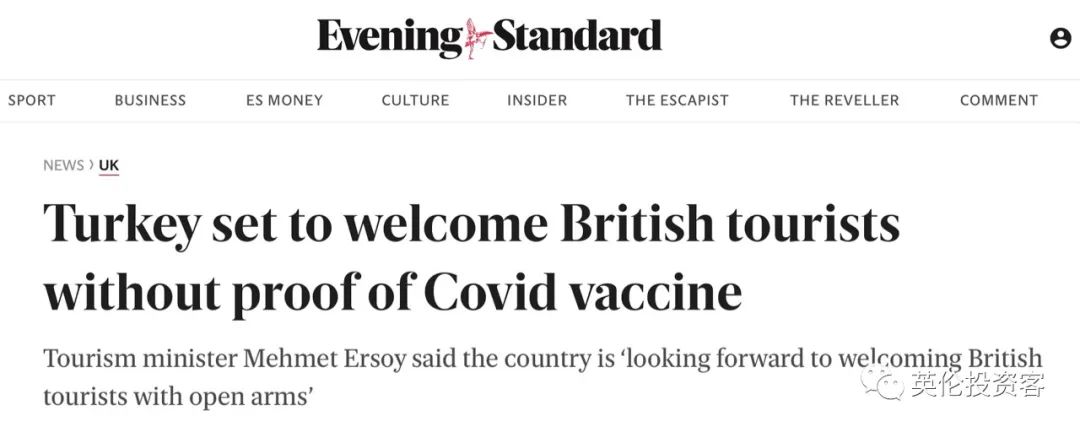Select ES Money in the navigation bar
This screenshot has height=432, width=1080.
(284, 100)
